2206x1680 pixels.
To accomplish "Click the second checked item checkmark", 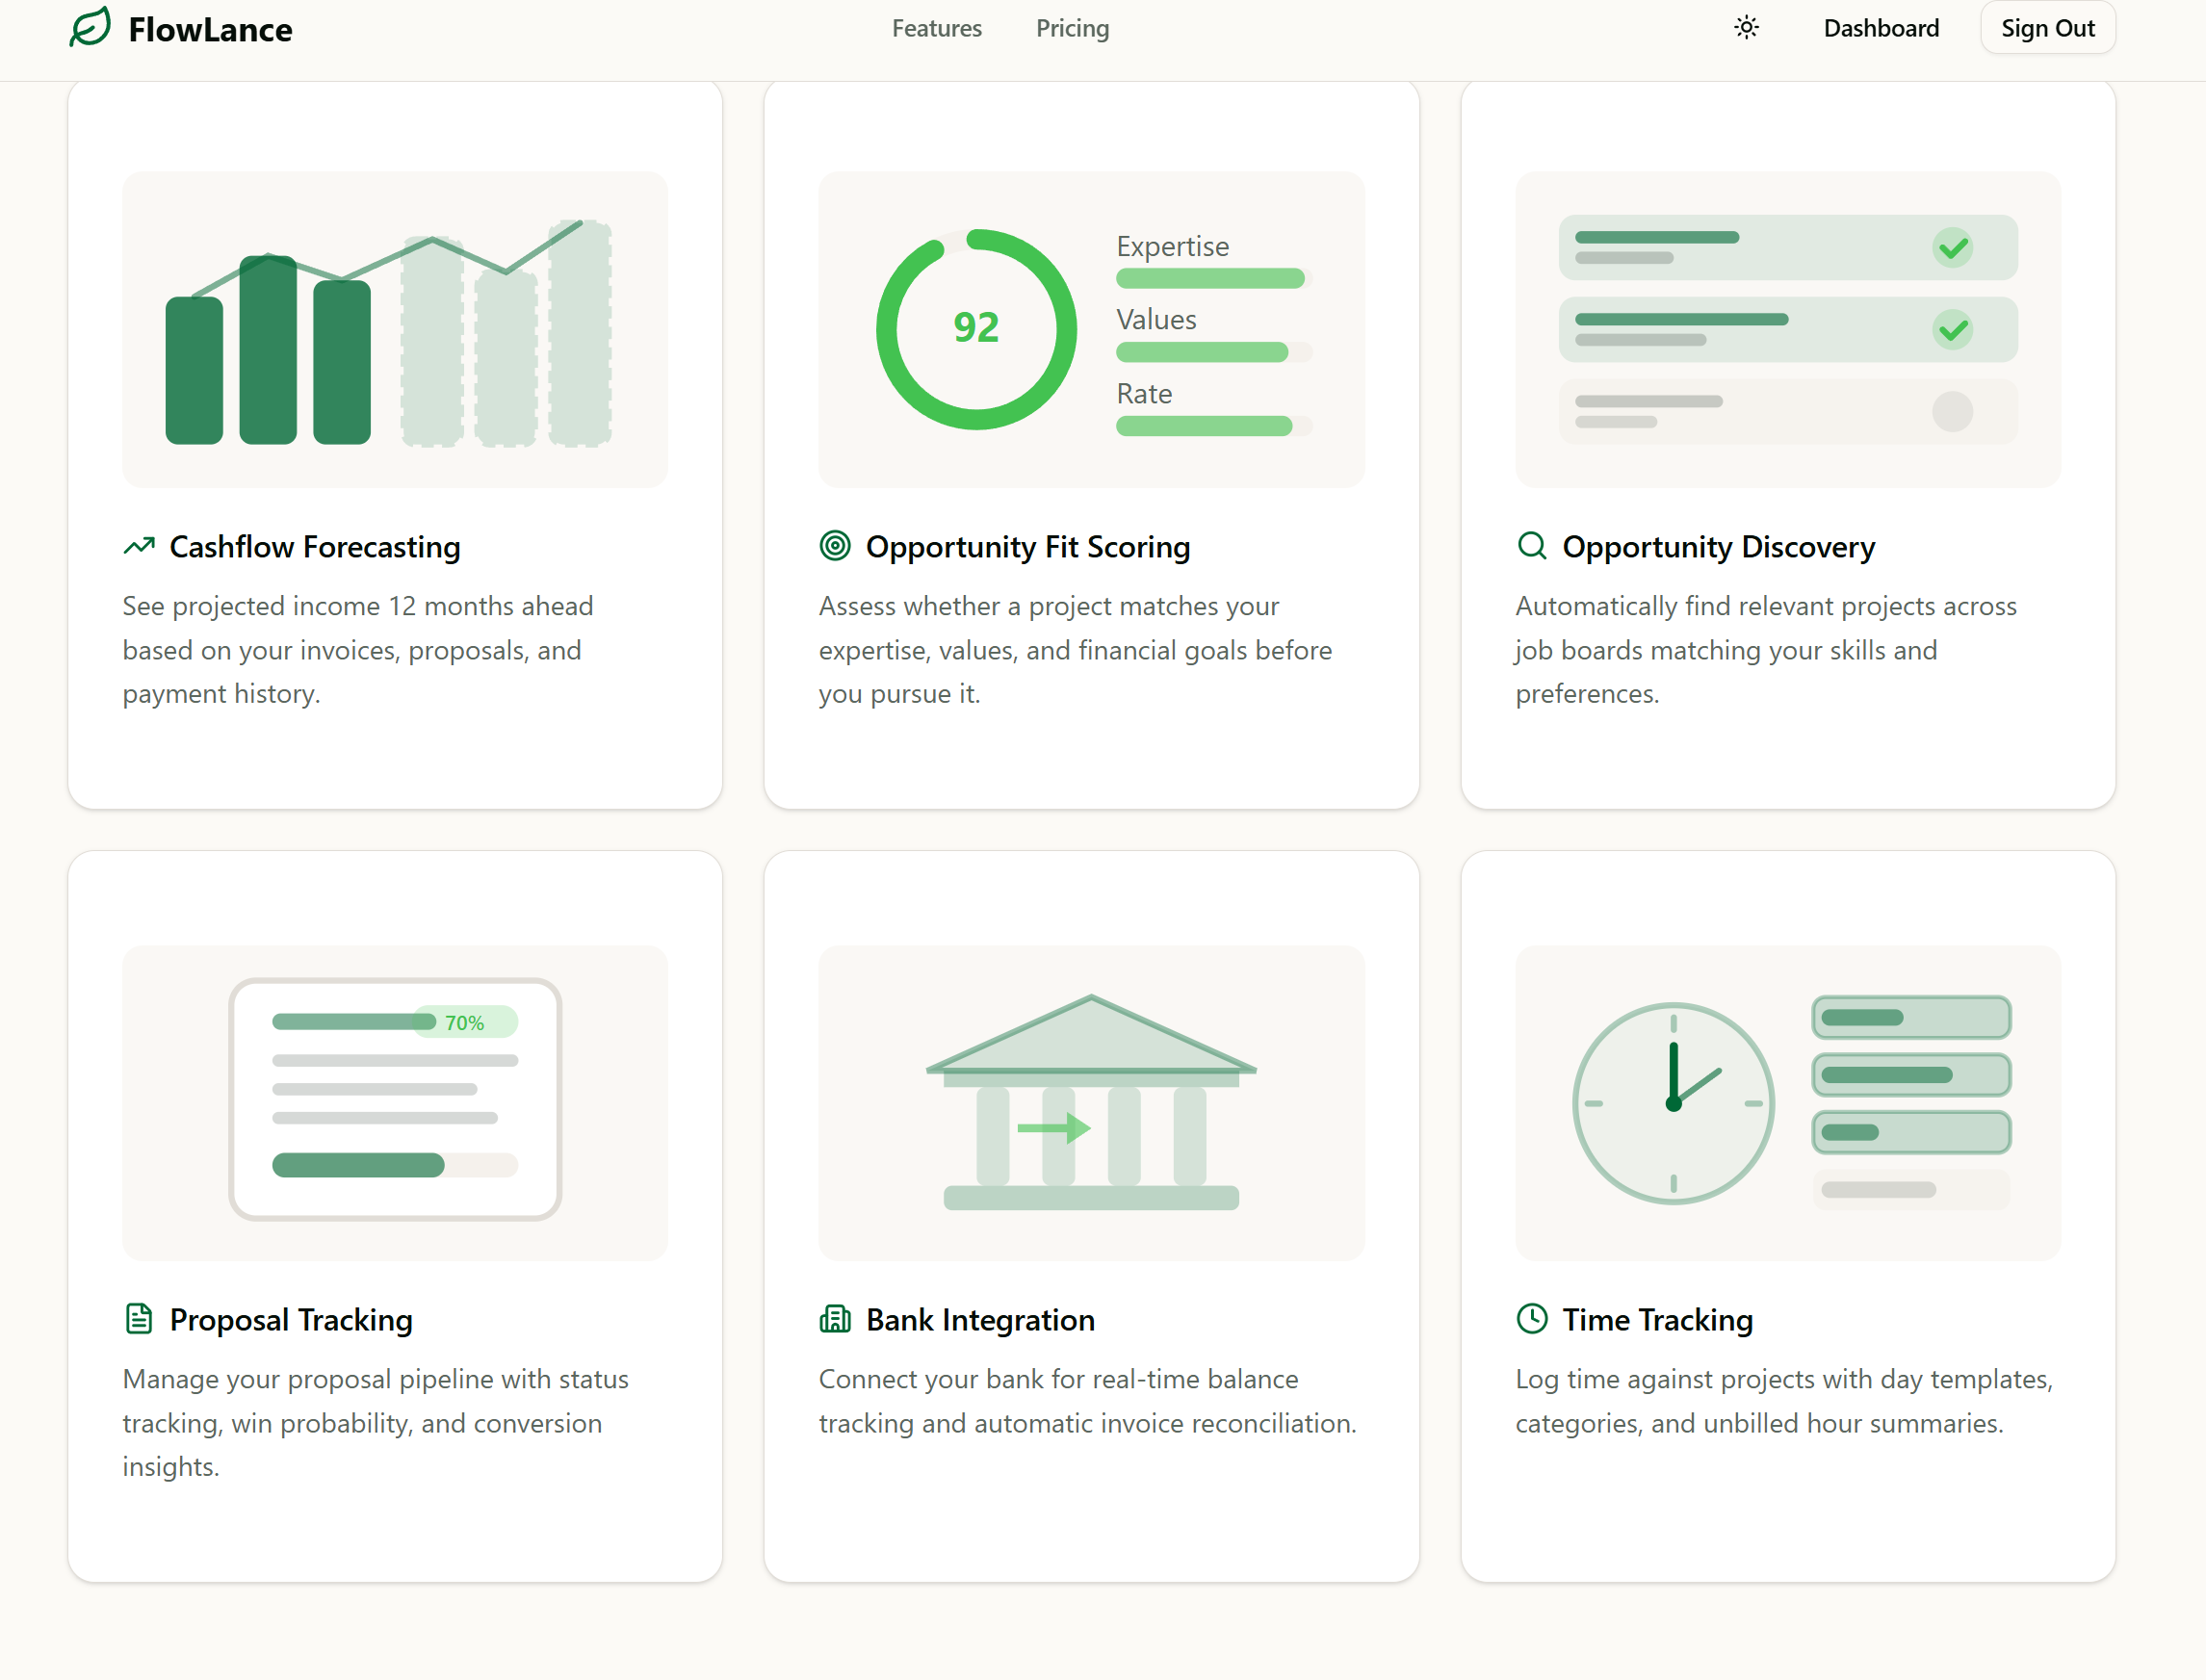I will coord(1952,330).
